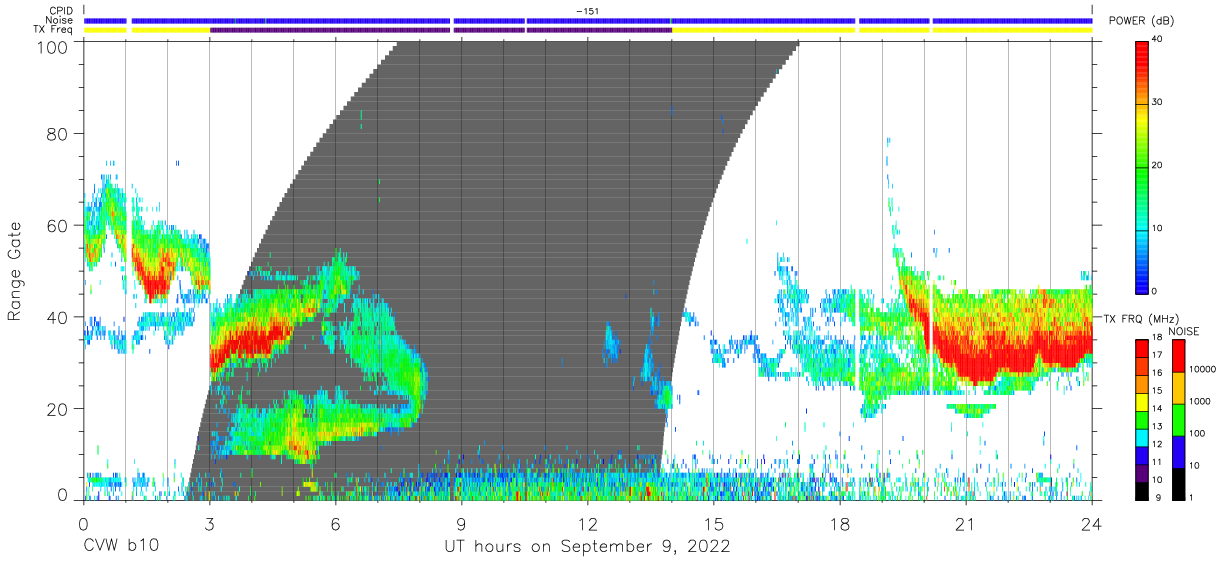The width and height of the screenshot is (1228, 567).
Task: Click the NOISE legend title
Action: 1184,331
